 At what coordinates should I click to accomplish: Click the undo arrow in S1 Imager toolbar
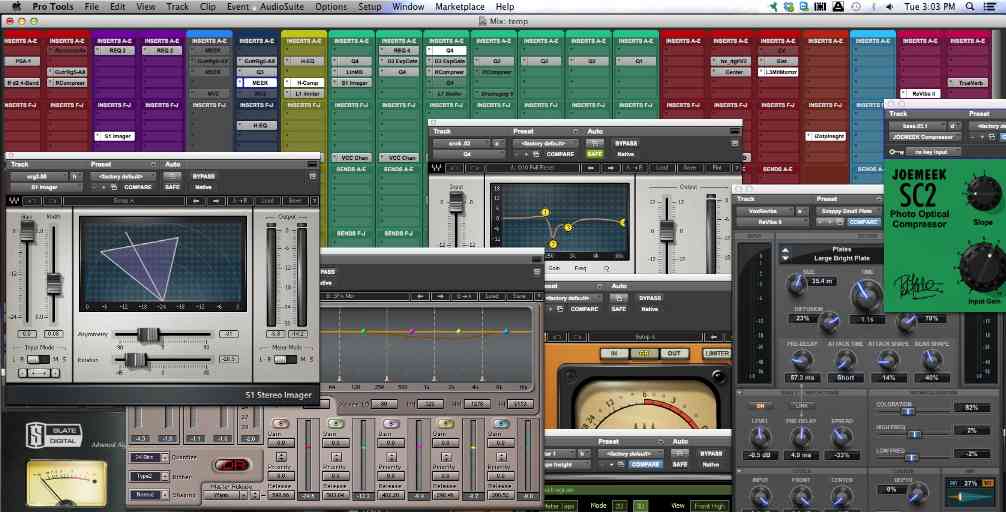[33, 201]
